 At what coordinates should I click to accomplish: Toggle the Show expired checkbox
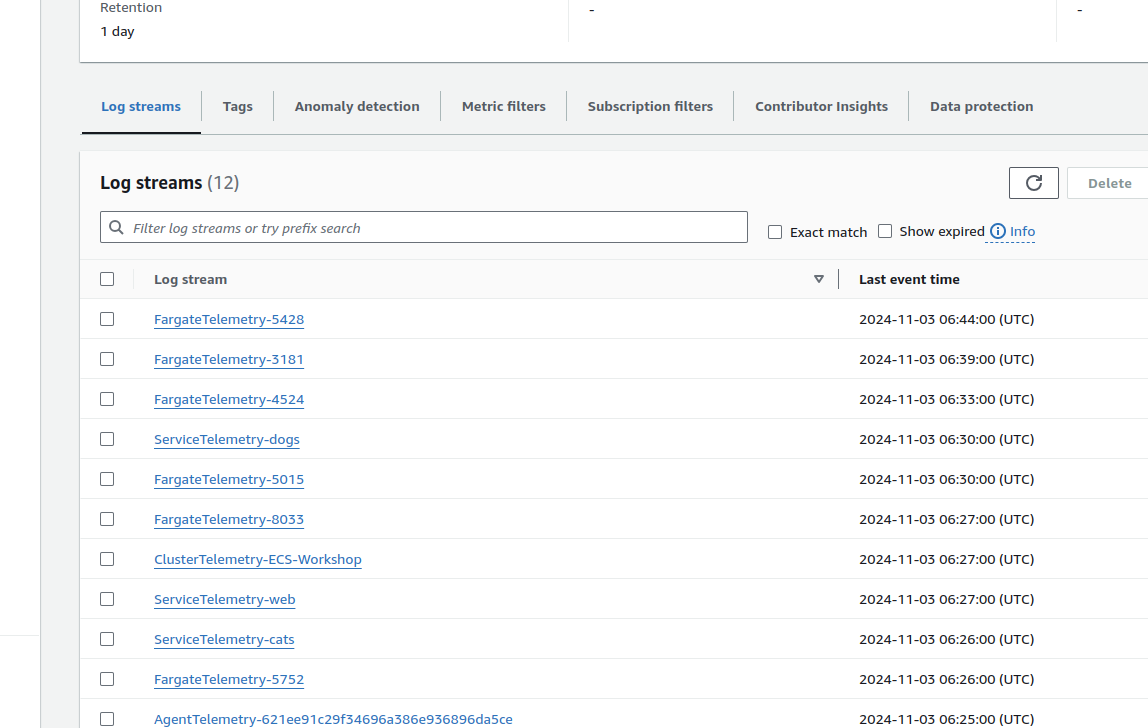(885, 231)
